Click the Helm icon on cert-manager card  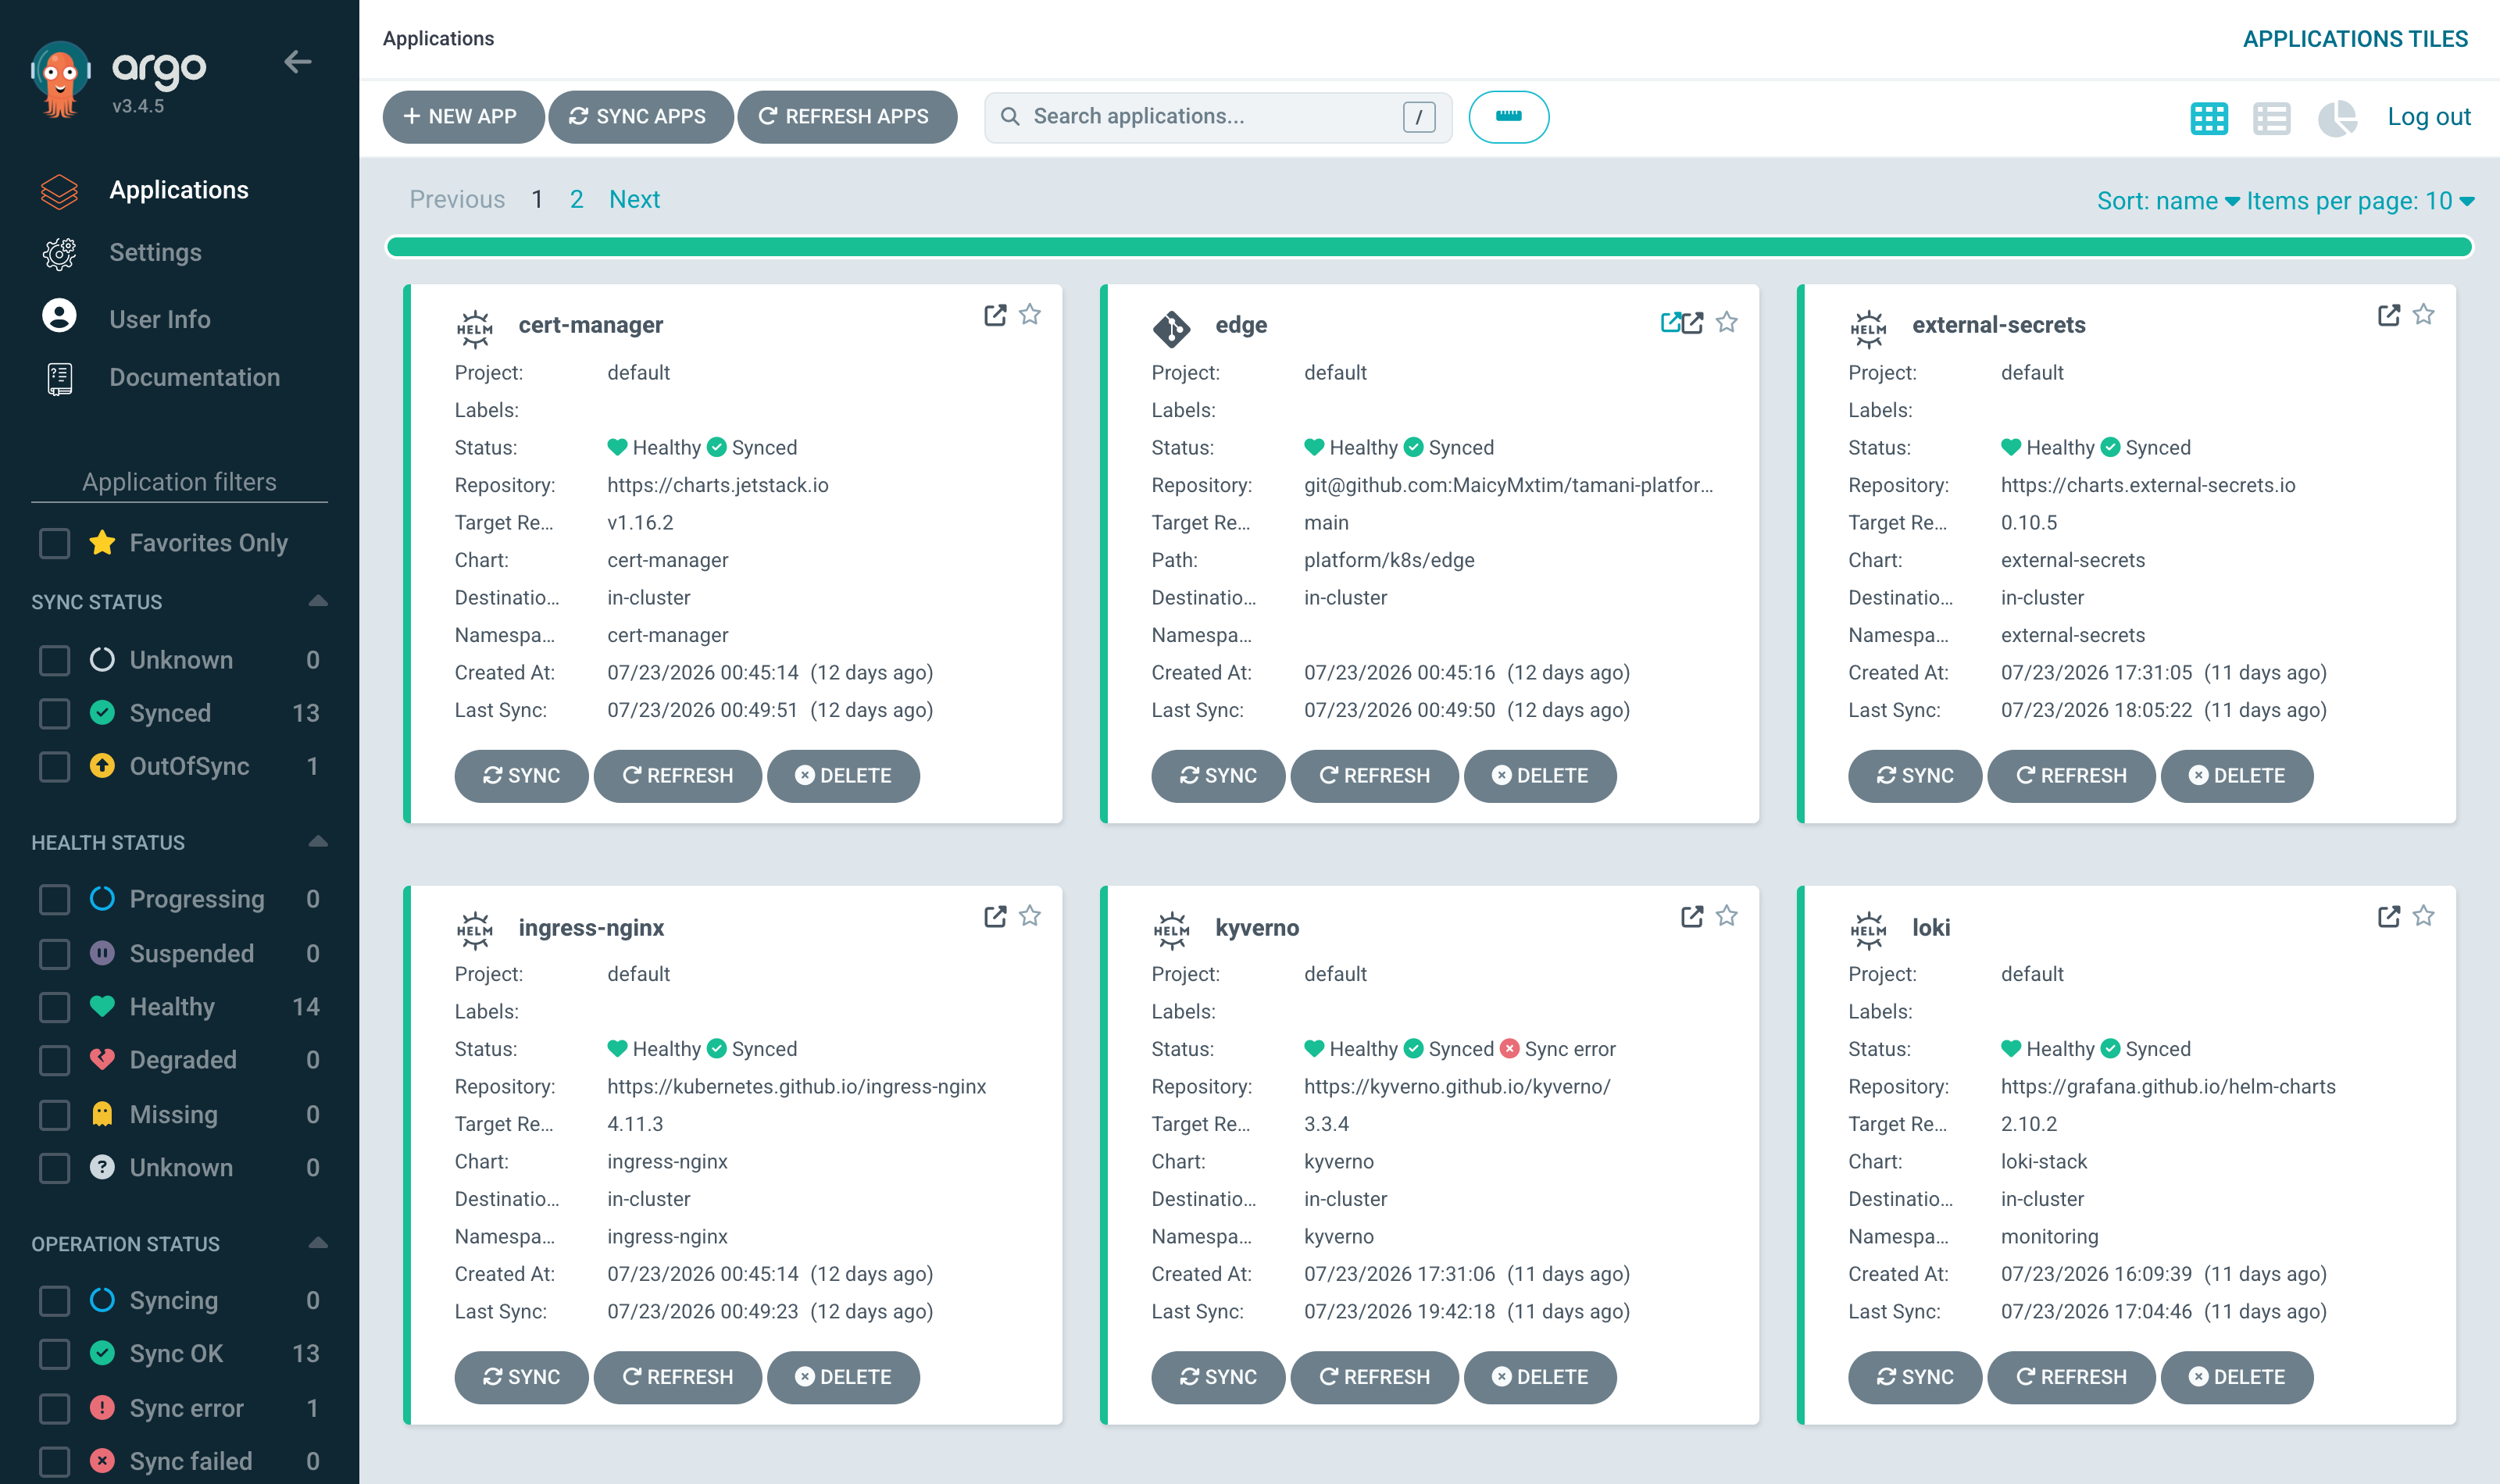pyautogui.click(x=474, y=328)
